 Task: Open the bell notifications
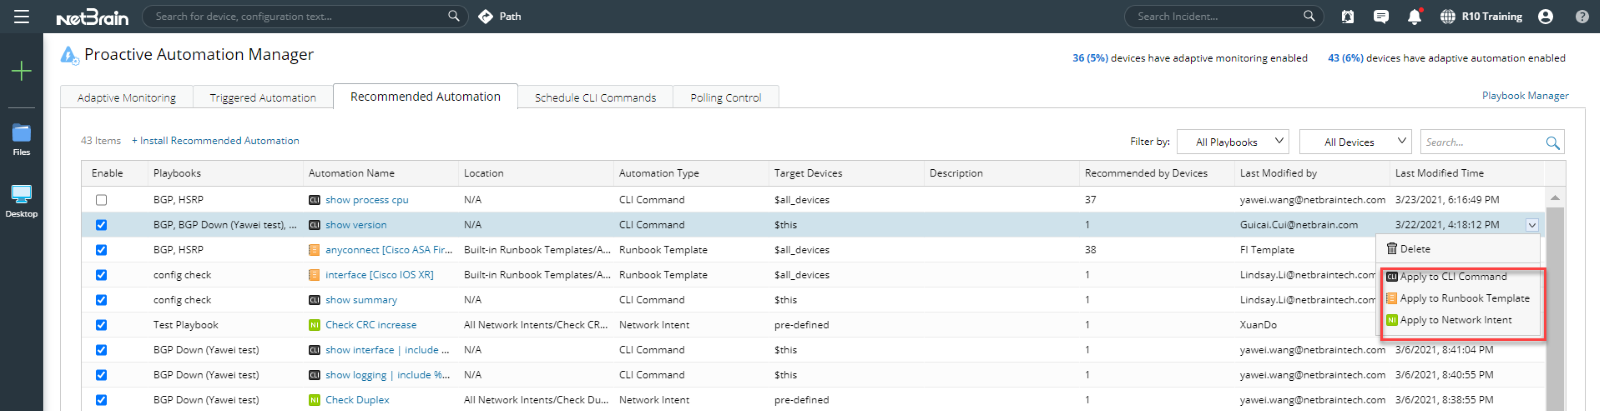point(1414,16)
